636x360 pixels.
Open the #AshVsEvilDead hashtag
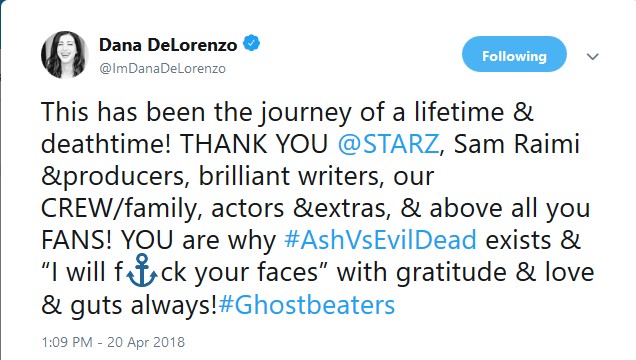coord(380,240)
